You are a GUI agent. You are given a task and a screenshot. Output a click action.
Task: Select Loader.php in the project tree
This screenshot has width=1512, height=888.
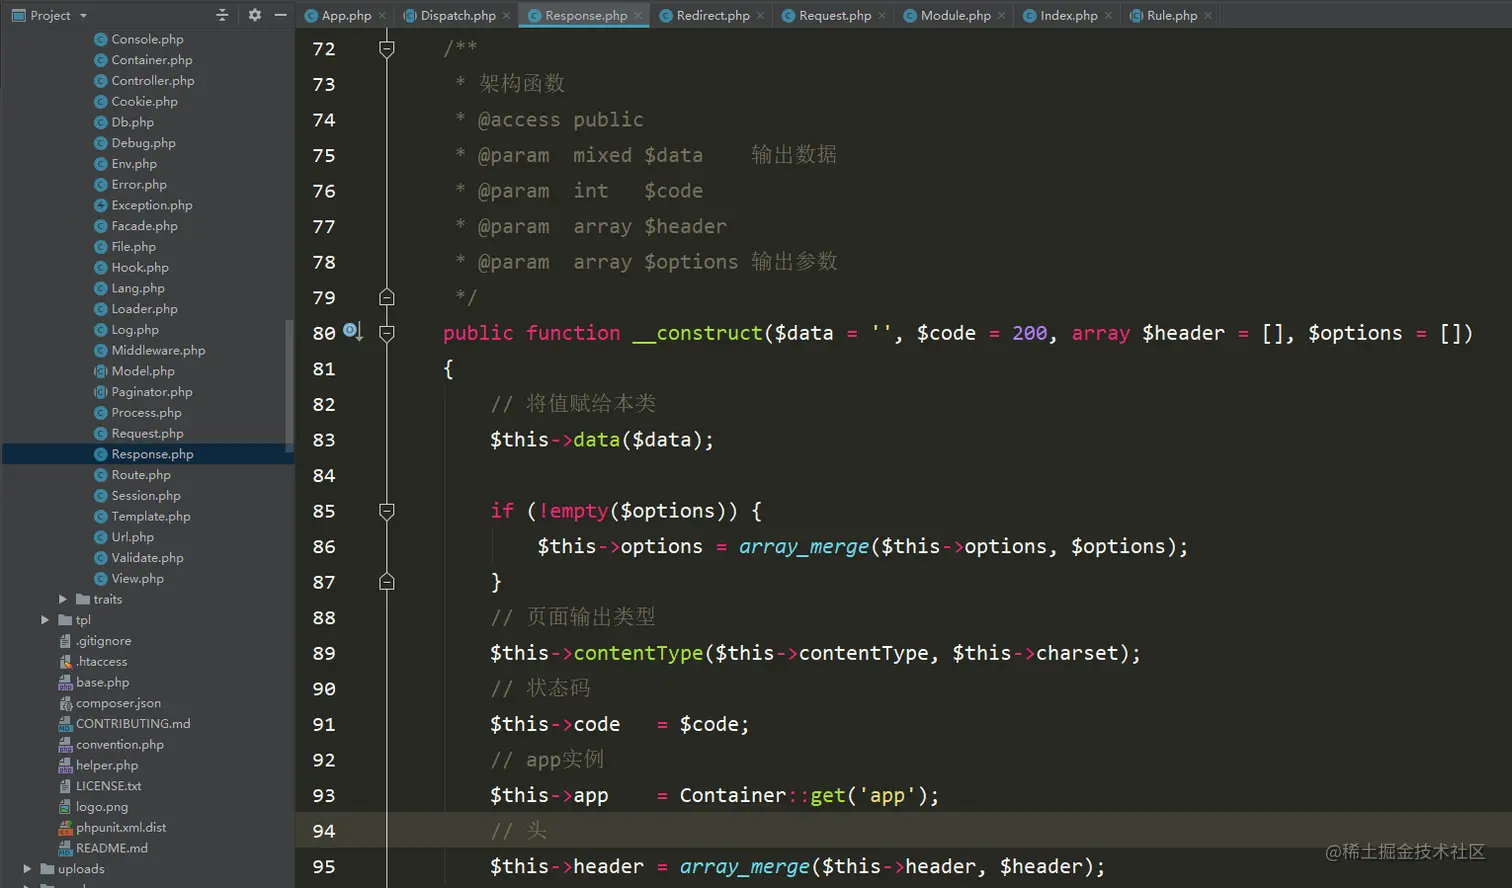(144, 309)
